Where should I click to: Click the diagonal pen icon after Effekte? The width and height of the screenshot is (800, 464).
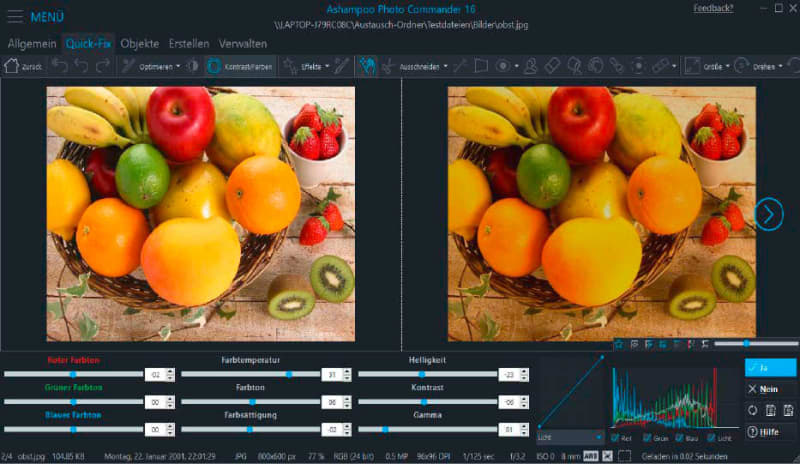(x=341, y=66)
